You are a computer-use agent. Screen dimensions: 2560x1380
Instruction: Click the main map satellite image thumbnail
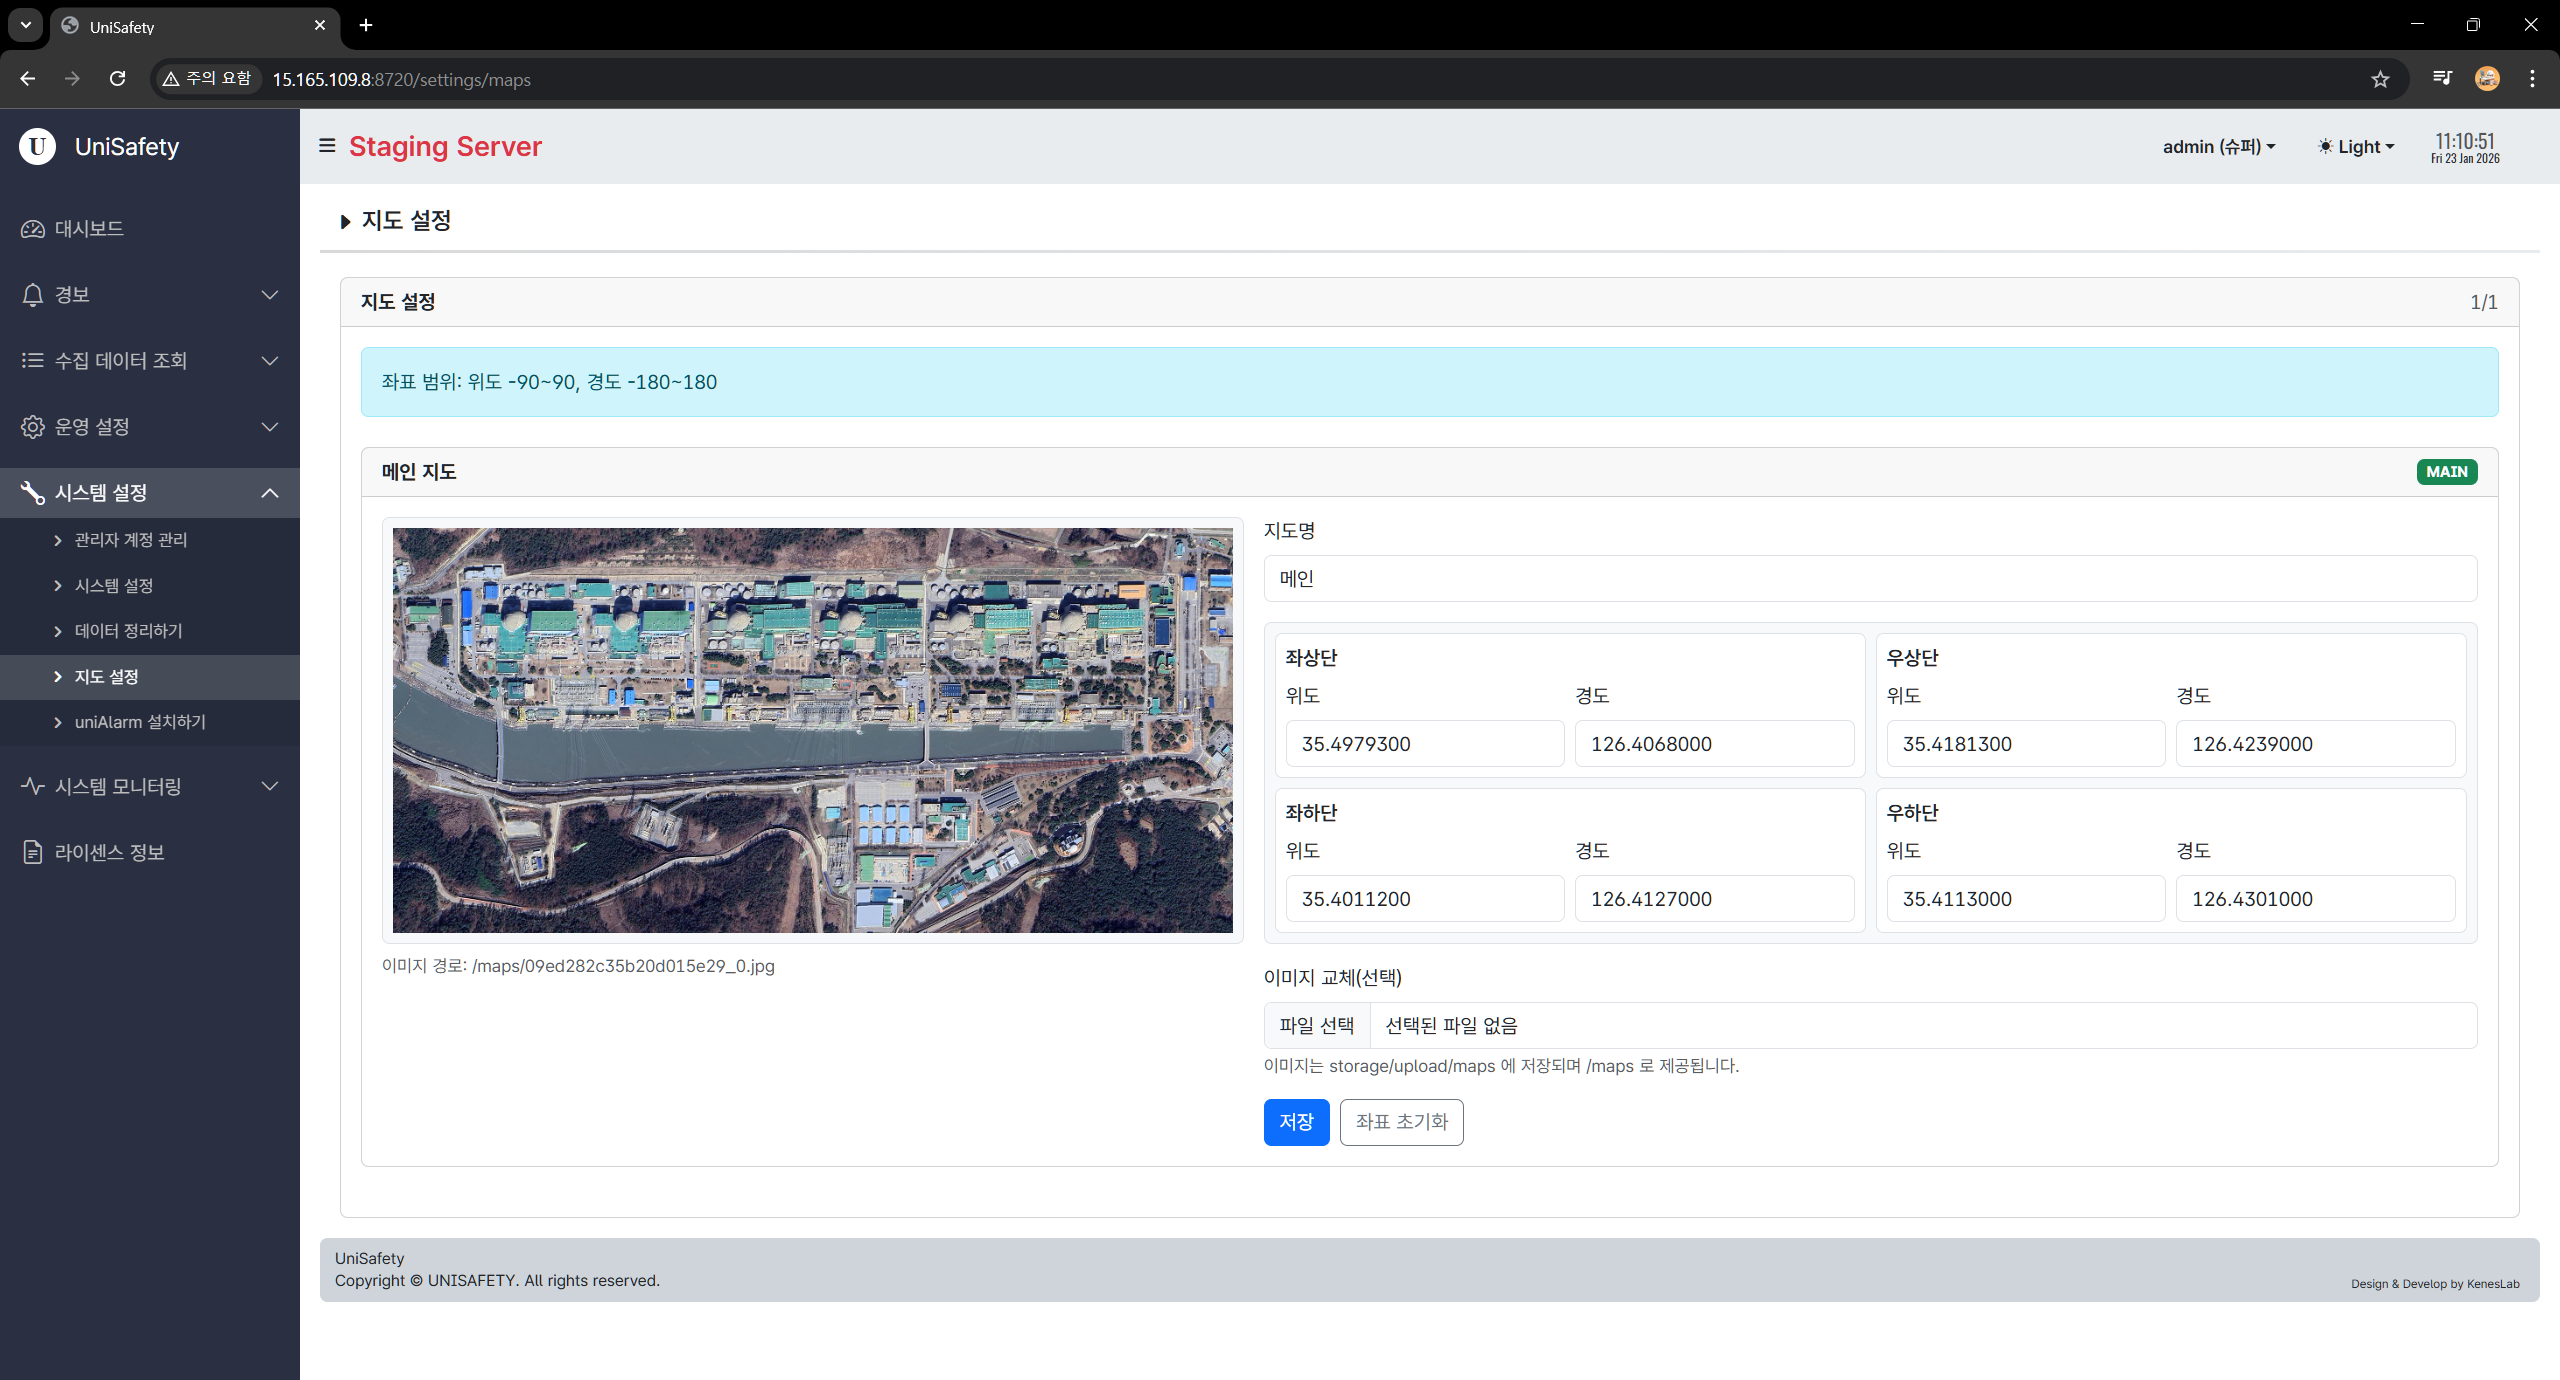pos(813,731)
